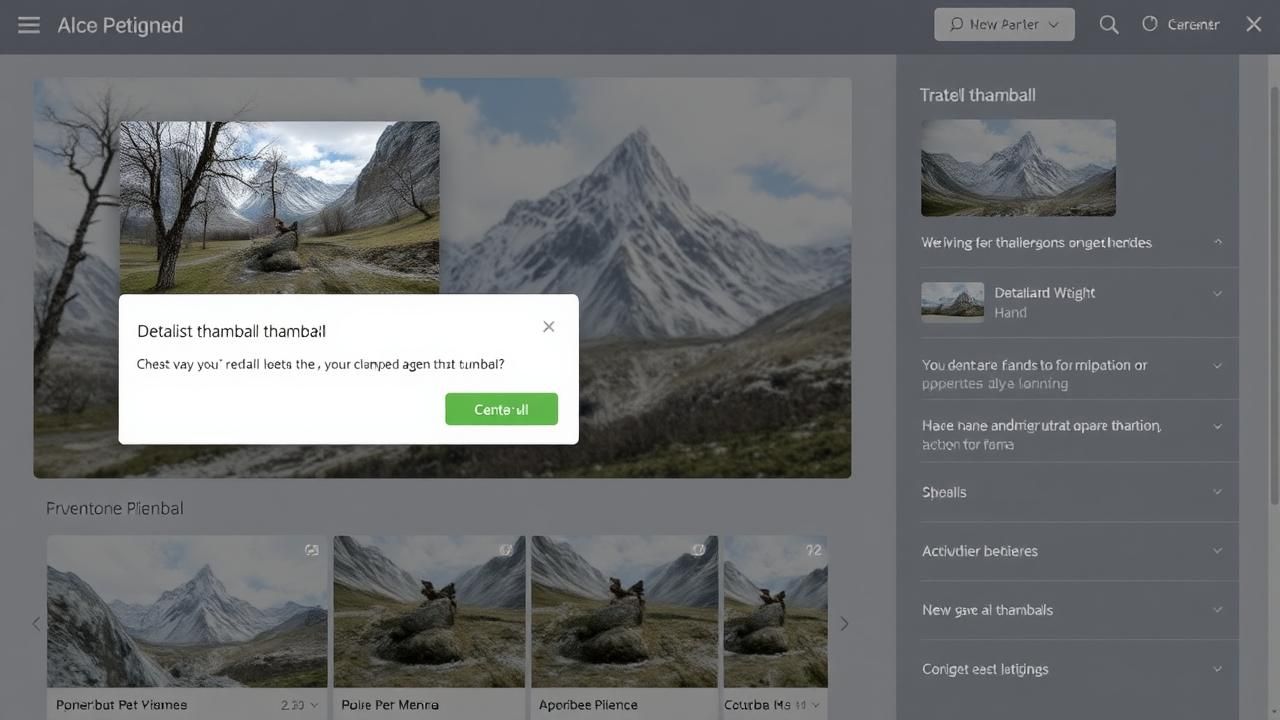Expand the Detallard Wtight item
Image resolution: width=1280 pixels, height=720 pixels.
pyautogui.click(x=1217, y=293)
